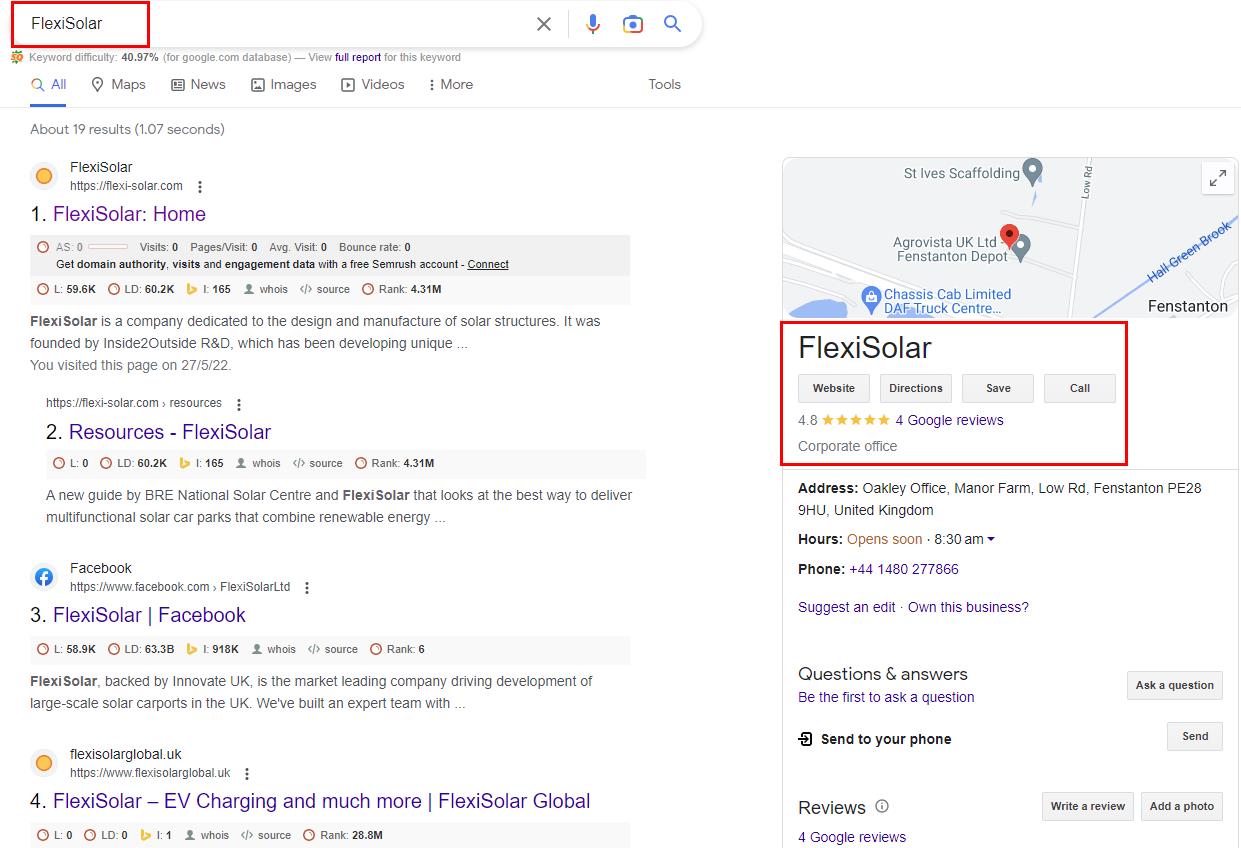Screen dimensions: 1241x848
Task: Click the Send button
Action: (x=1195, y=736)
